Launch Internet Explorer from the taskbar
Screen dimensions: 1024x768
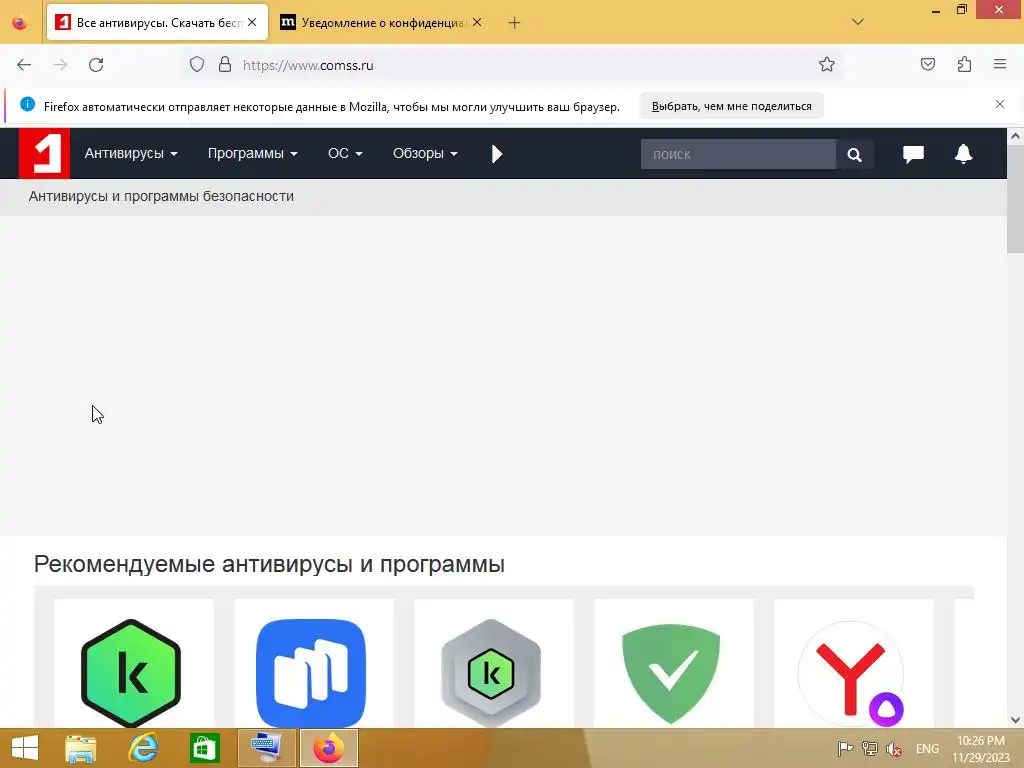[x=143, y=748]
